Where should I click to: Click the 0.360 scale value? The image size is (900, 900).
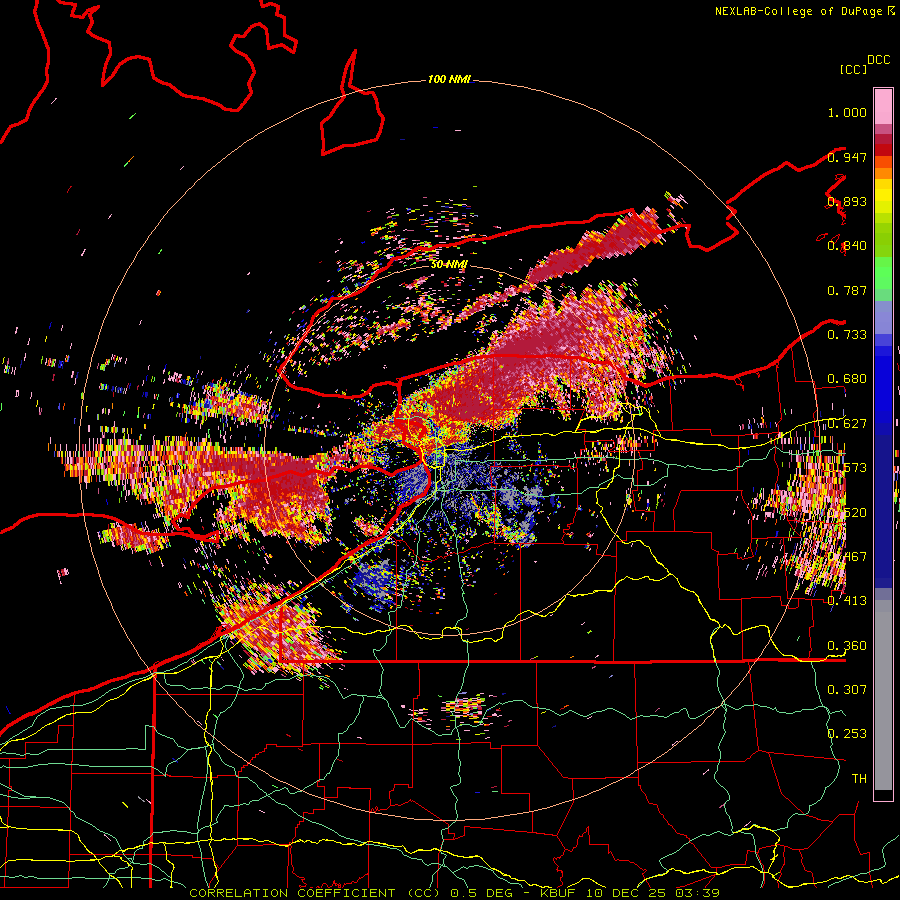pos(847,646)
